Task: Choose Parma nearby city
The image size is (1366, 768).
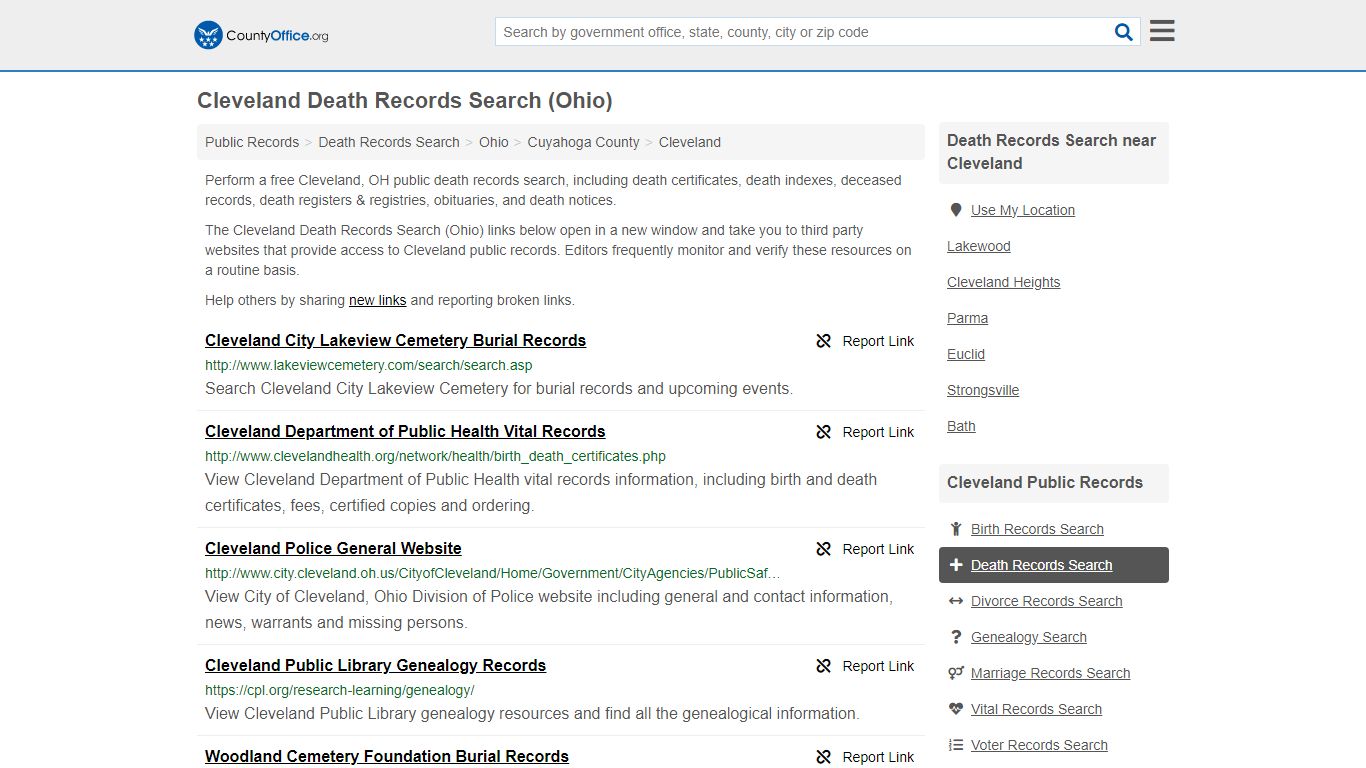Action: tap(968, 318)
